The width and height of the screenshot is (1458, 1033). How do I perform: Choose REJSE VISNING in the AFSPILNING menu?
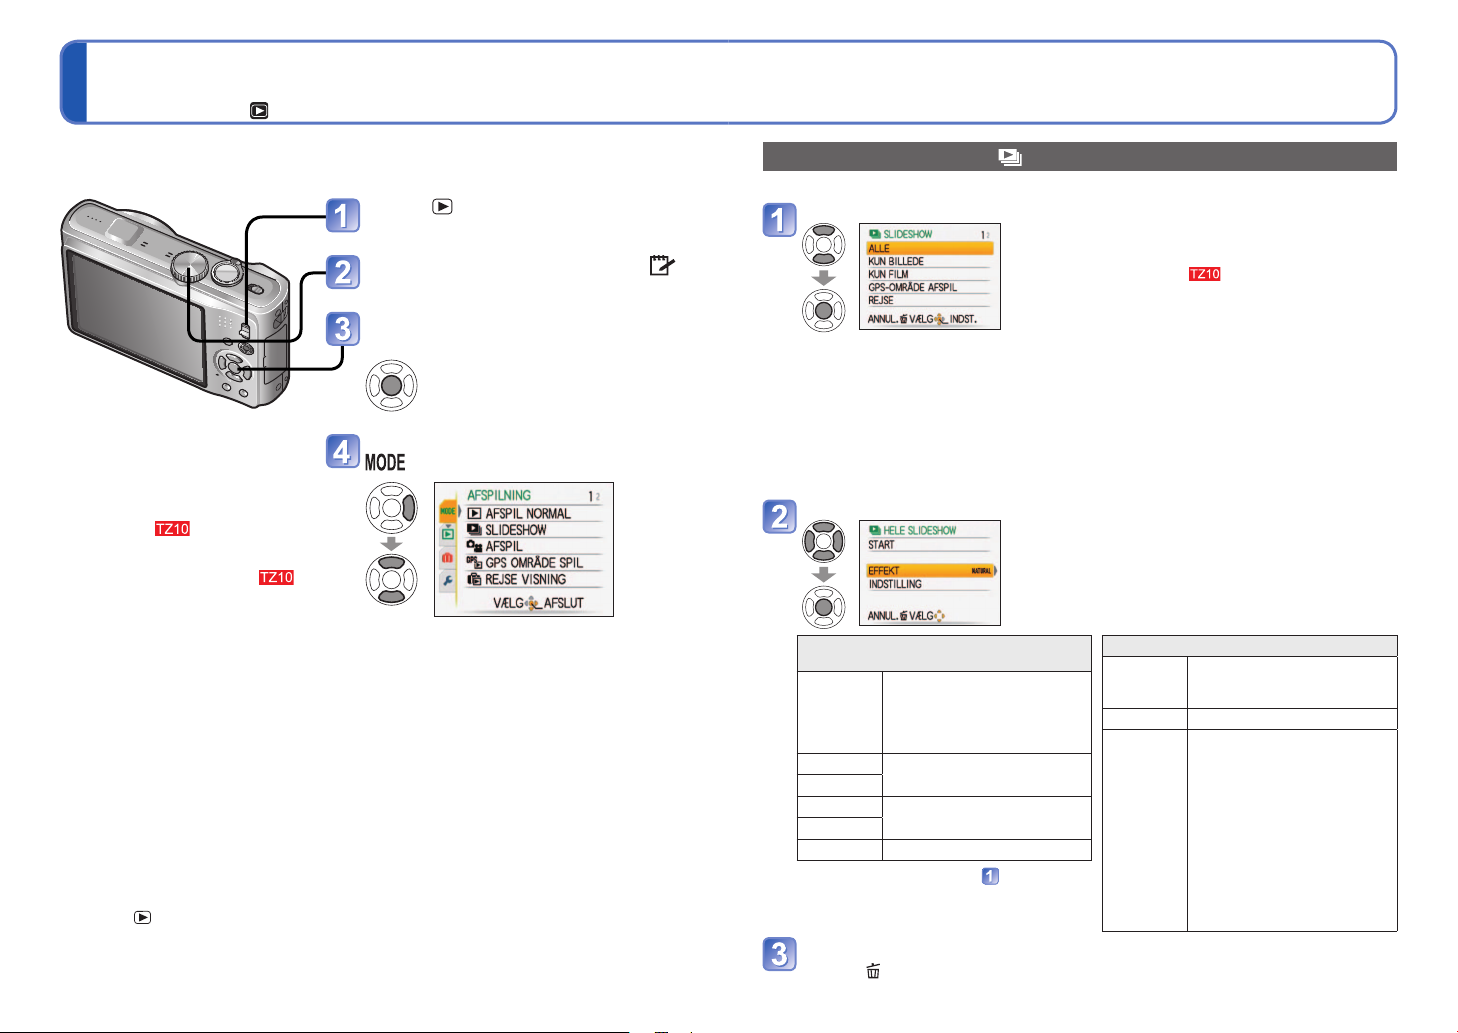(x=525, y=579)
